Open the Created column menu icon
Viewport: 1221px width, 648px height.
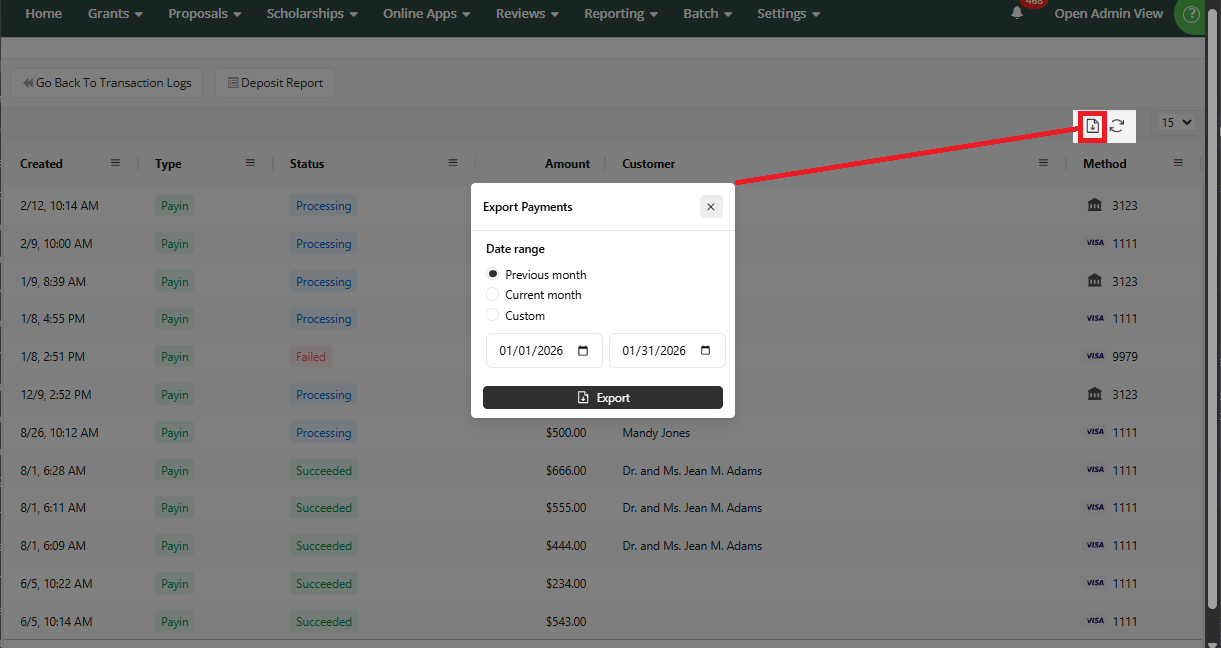click(115, 163)
